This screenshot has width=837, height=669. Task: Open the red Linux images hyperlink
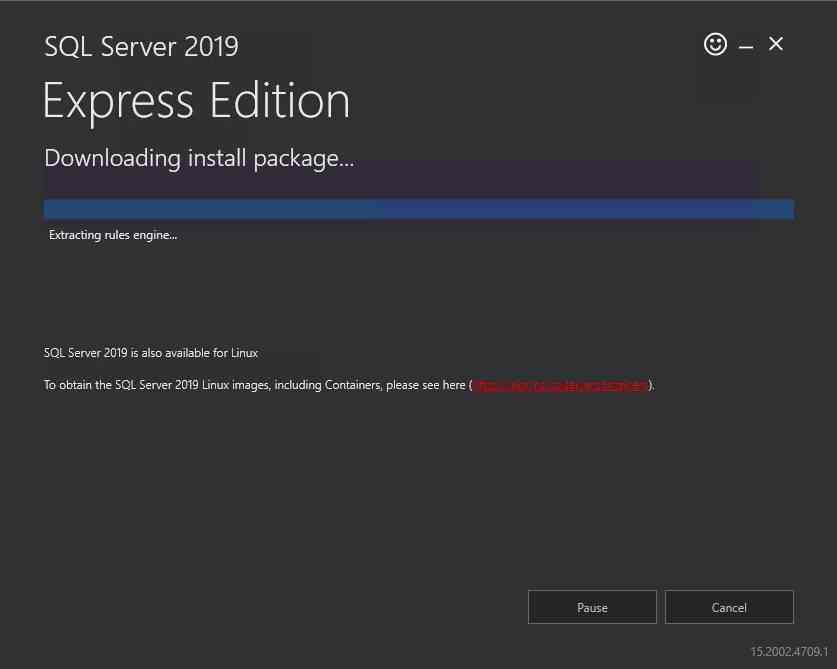[x=562, y=385]
